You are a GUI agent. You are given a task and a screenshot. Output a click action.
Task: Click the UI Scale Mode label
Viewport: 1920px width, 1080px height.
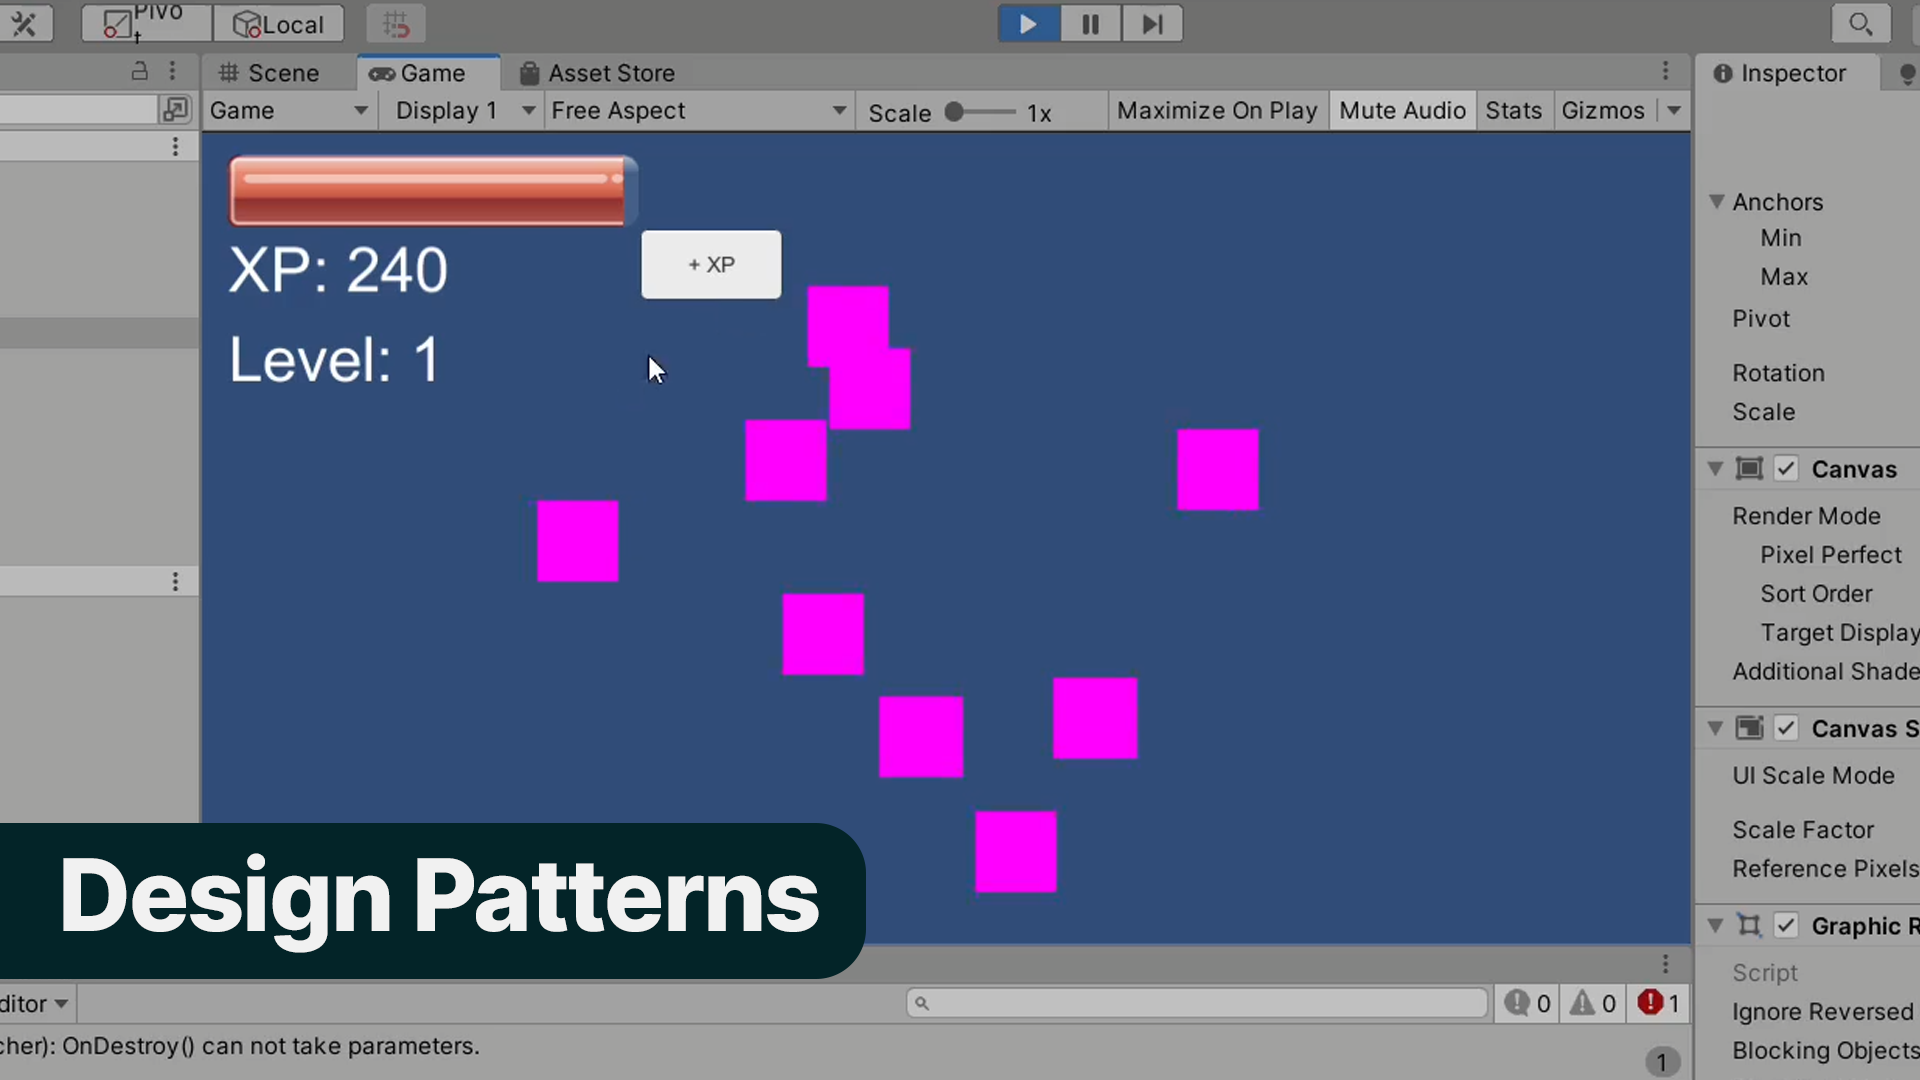coord(1813,776)
